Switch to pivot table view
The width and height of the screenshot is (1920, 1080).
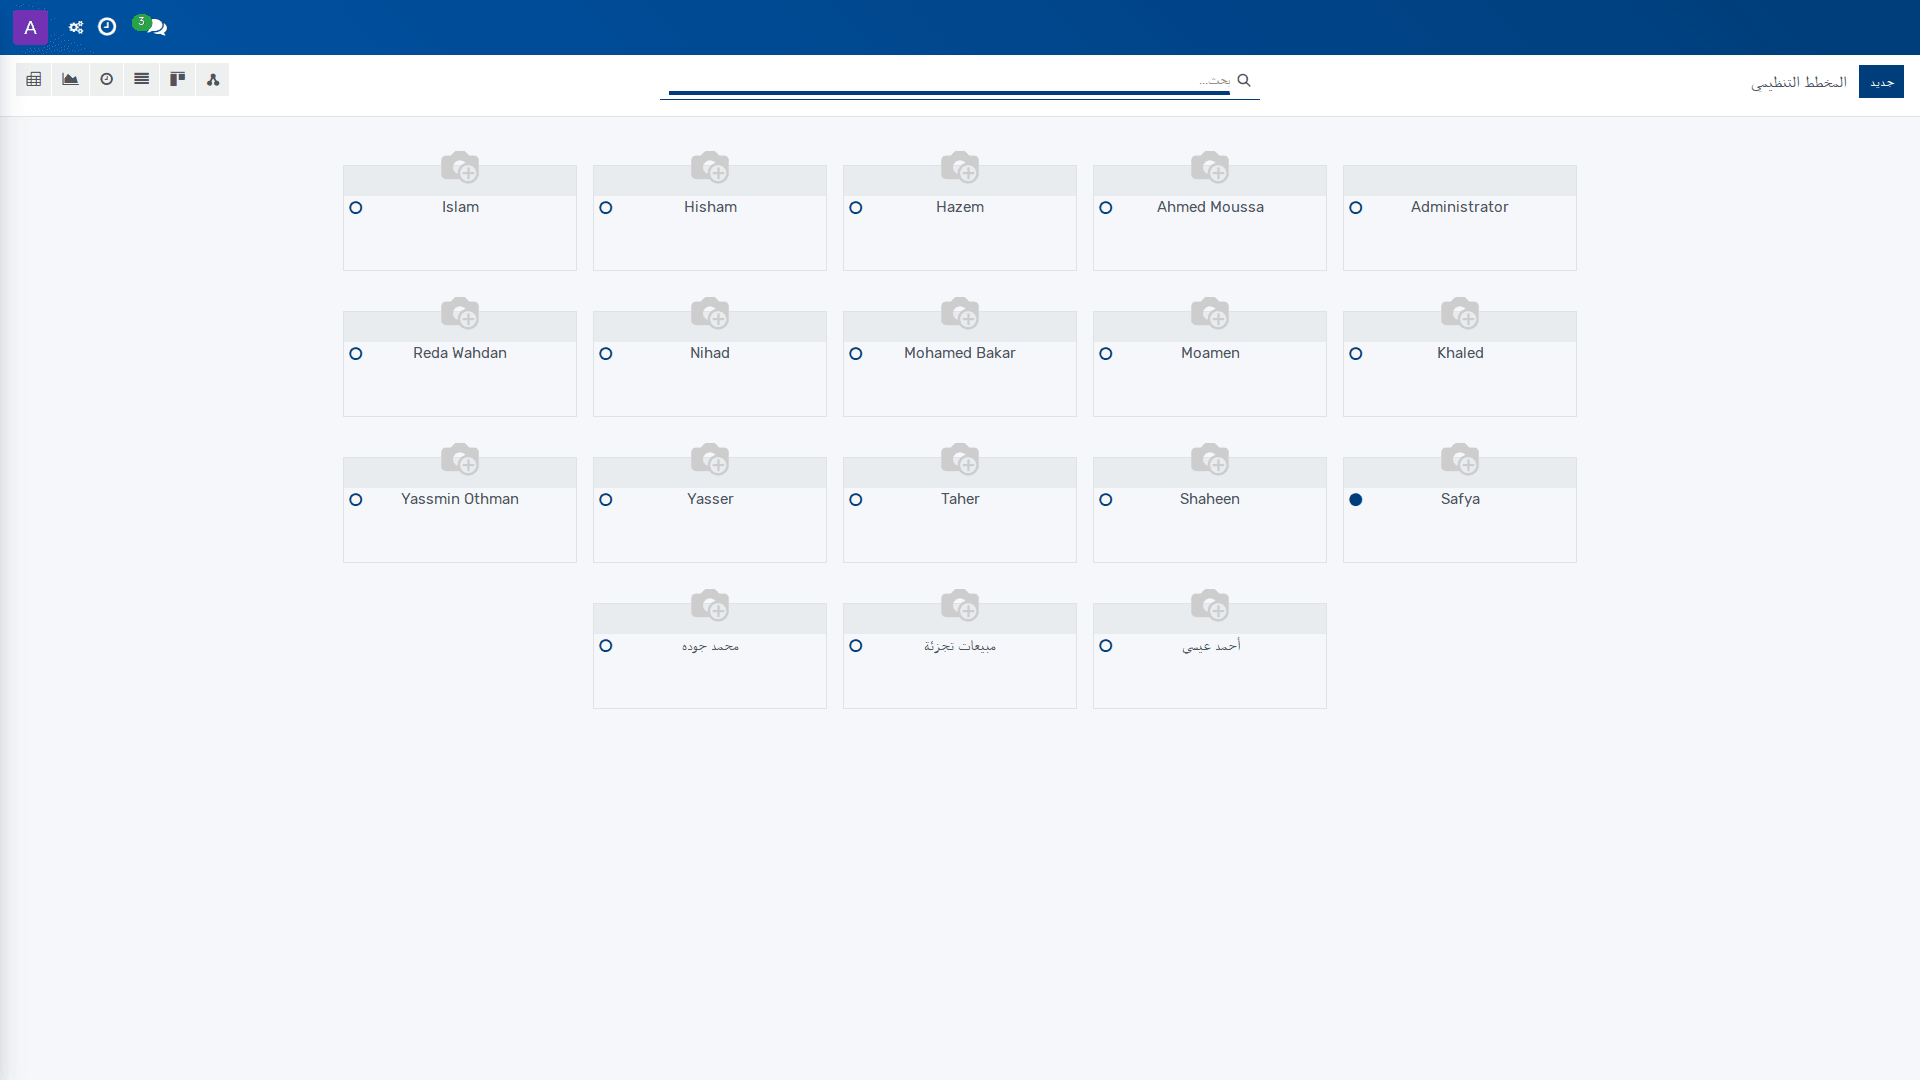(x=34, y=79)
